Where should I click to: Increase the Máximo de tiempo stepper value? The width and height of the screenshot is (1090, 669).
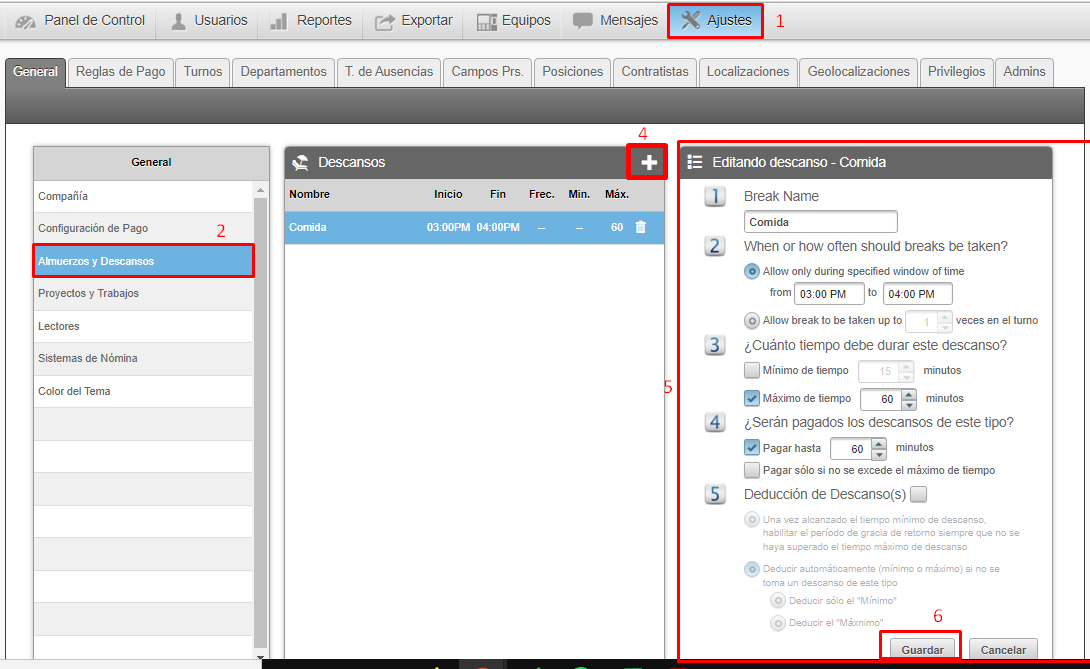pyautogui.click(x=909, y=393)
